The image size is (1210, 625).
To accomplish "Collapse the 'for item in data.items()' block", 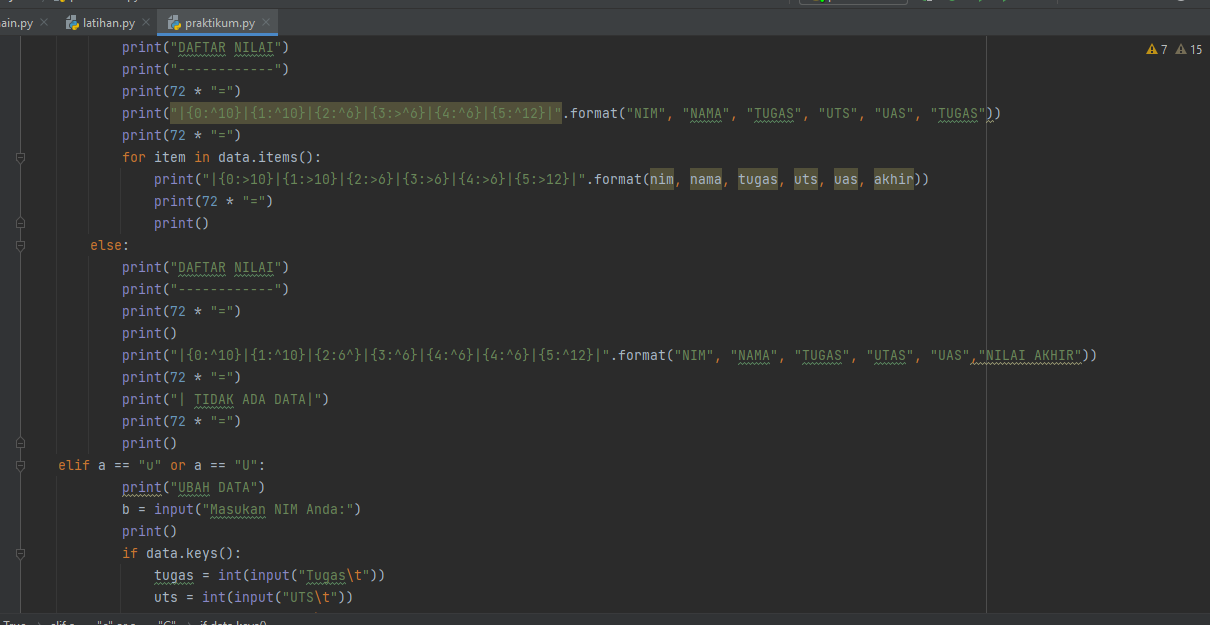I will pos(20,157).
